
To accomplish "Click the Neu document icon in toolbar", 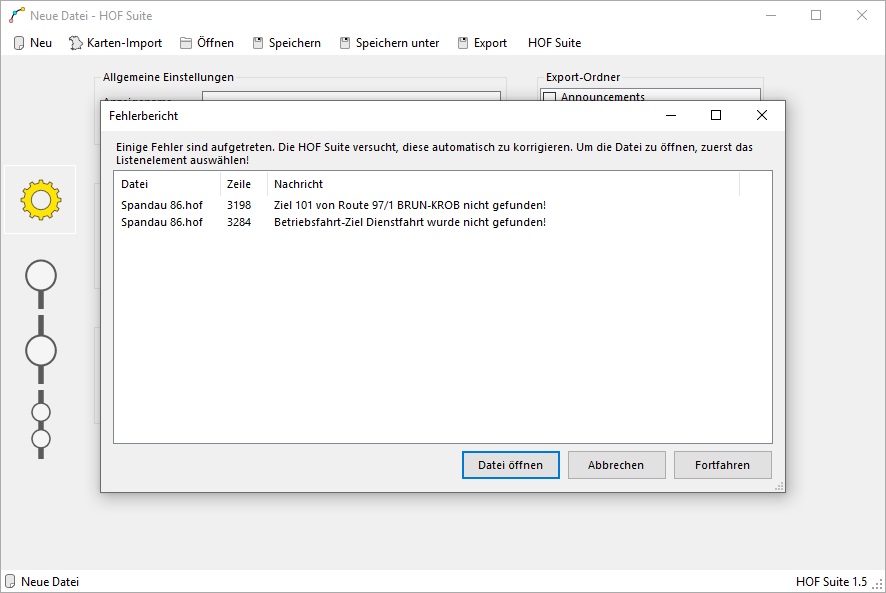I will click(18, 43).
